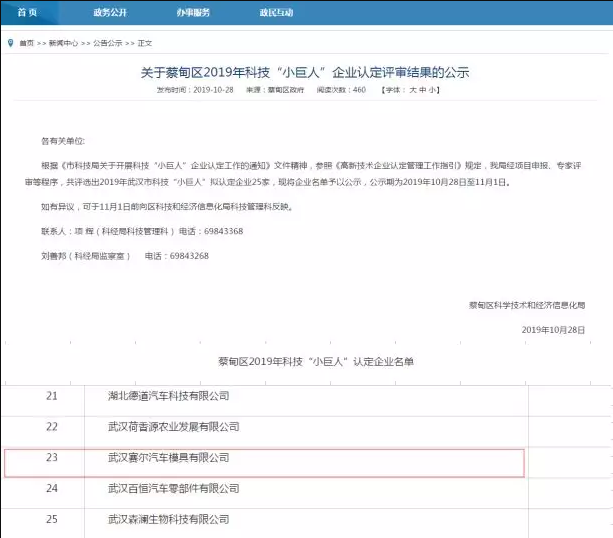
Task: Select 武汉赛尔汽车模具有限公司 cell
Action: [x=168, y=457]
